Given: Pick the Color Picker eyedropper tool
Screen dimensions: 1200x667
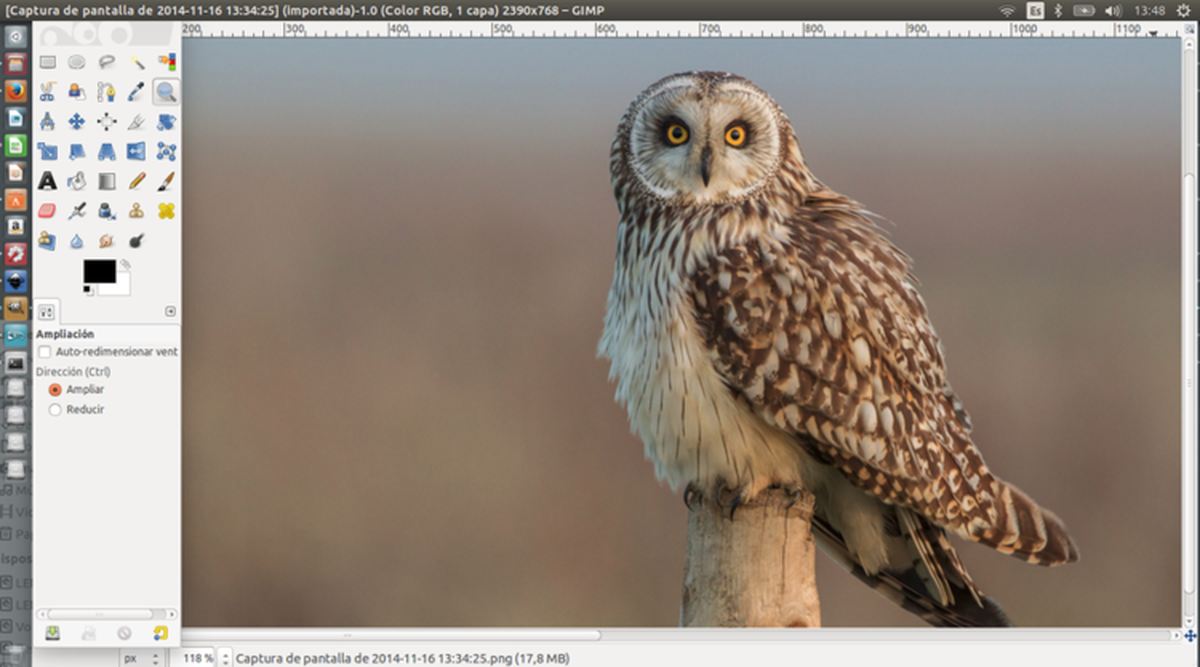Looking at the screenshot, I should pyautogui.click(x=136, y=92).
